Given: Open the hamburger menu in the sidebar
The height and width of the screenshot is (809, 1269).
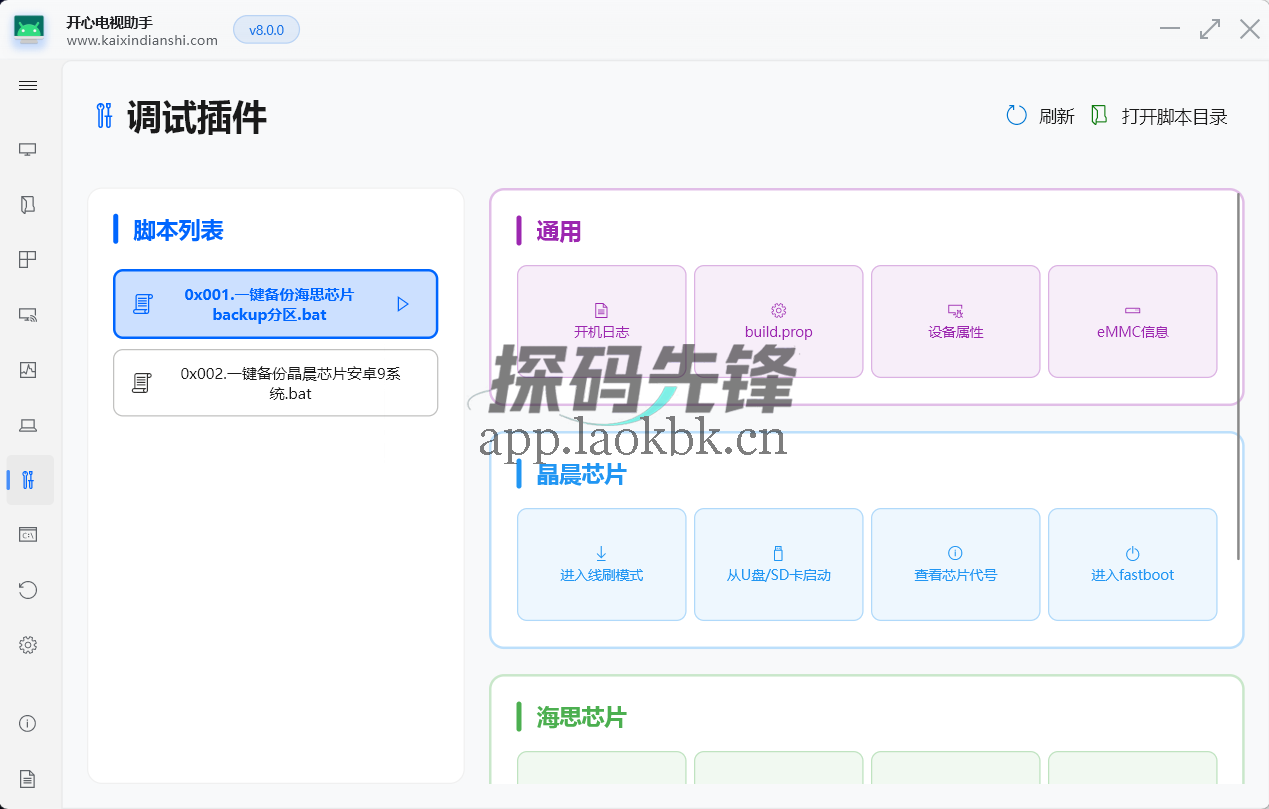Looking at the screenshot, I should 28,86.
